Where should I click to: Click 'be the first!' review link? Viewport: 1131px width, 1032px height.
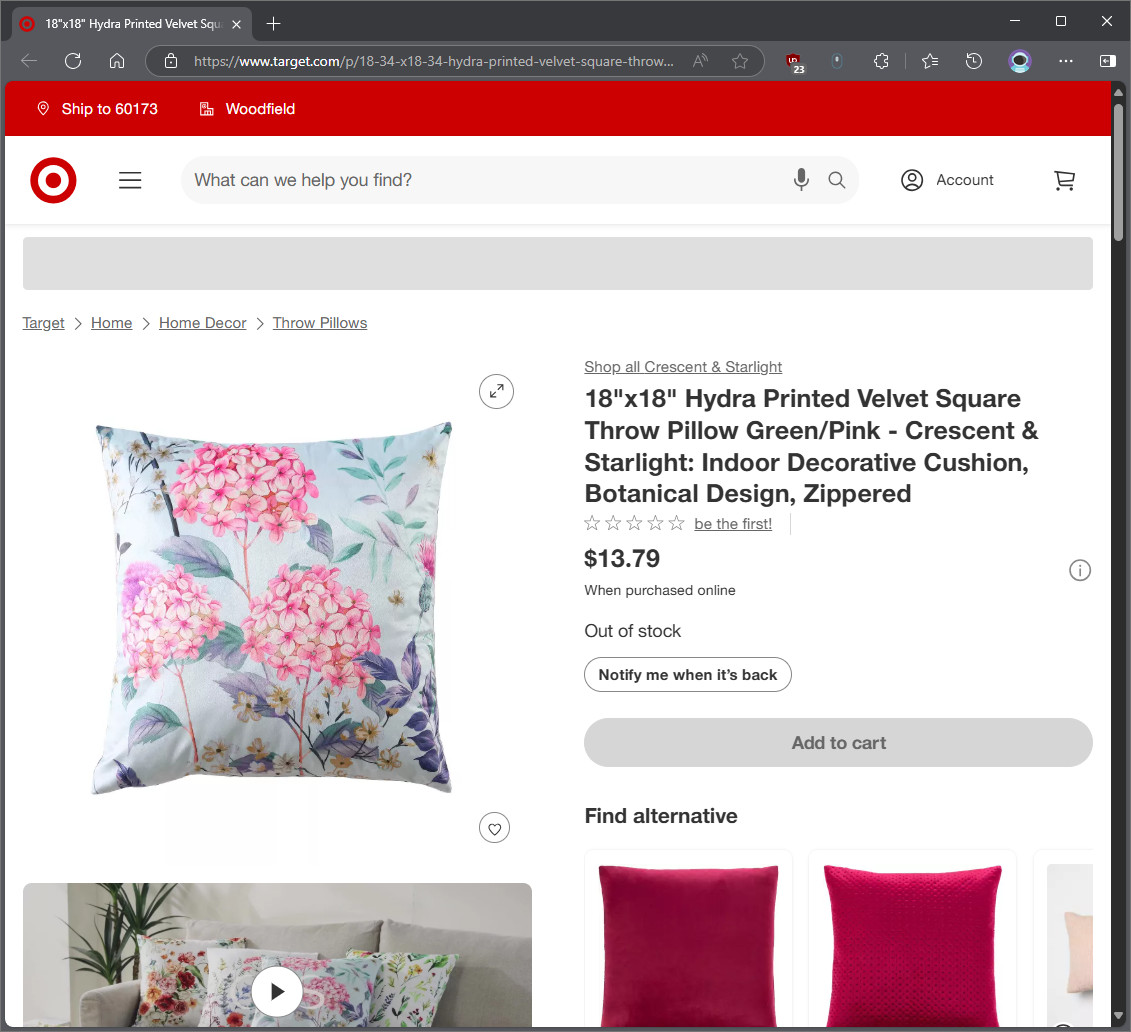point(733,524)
